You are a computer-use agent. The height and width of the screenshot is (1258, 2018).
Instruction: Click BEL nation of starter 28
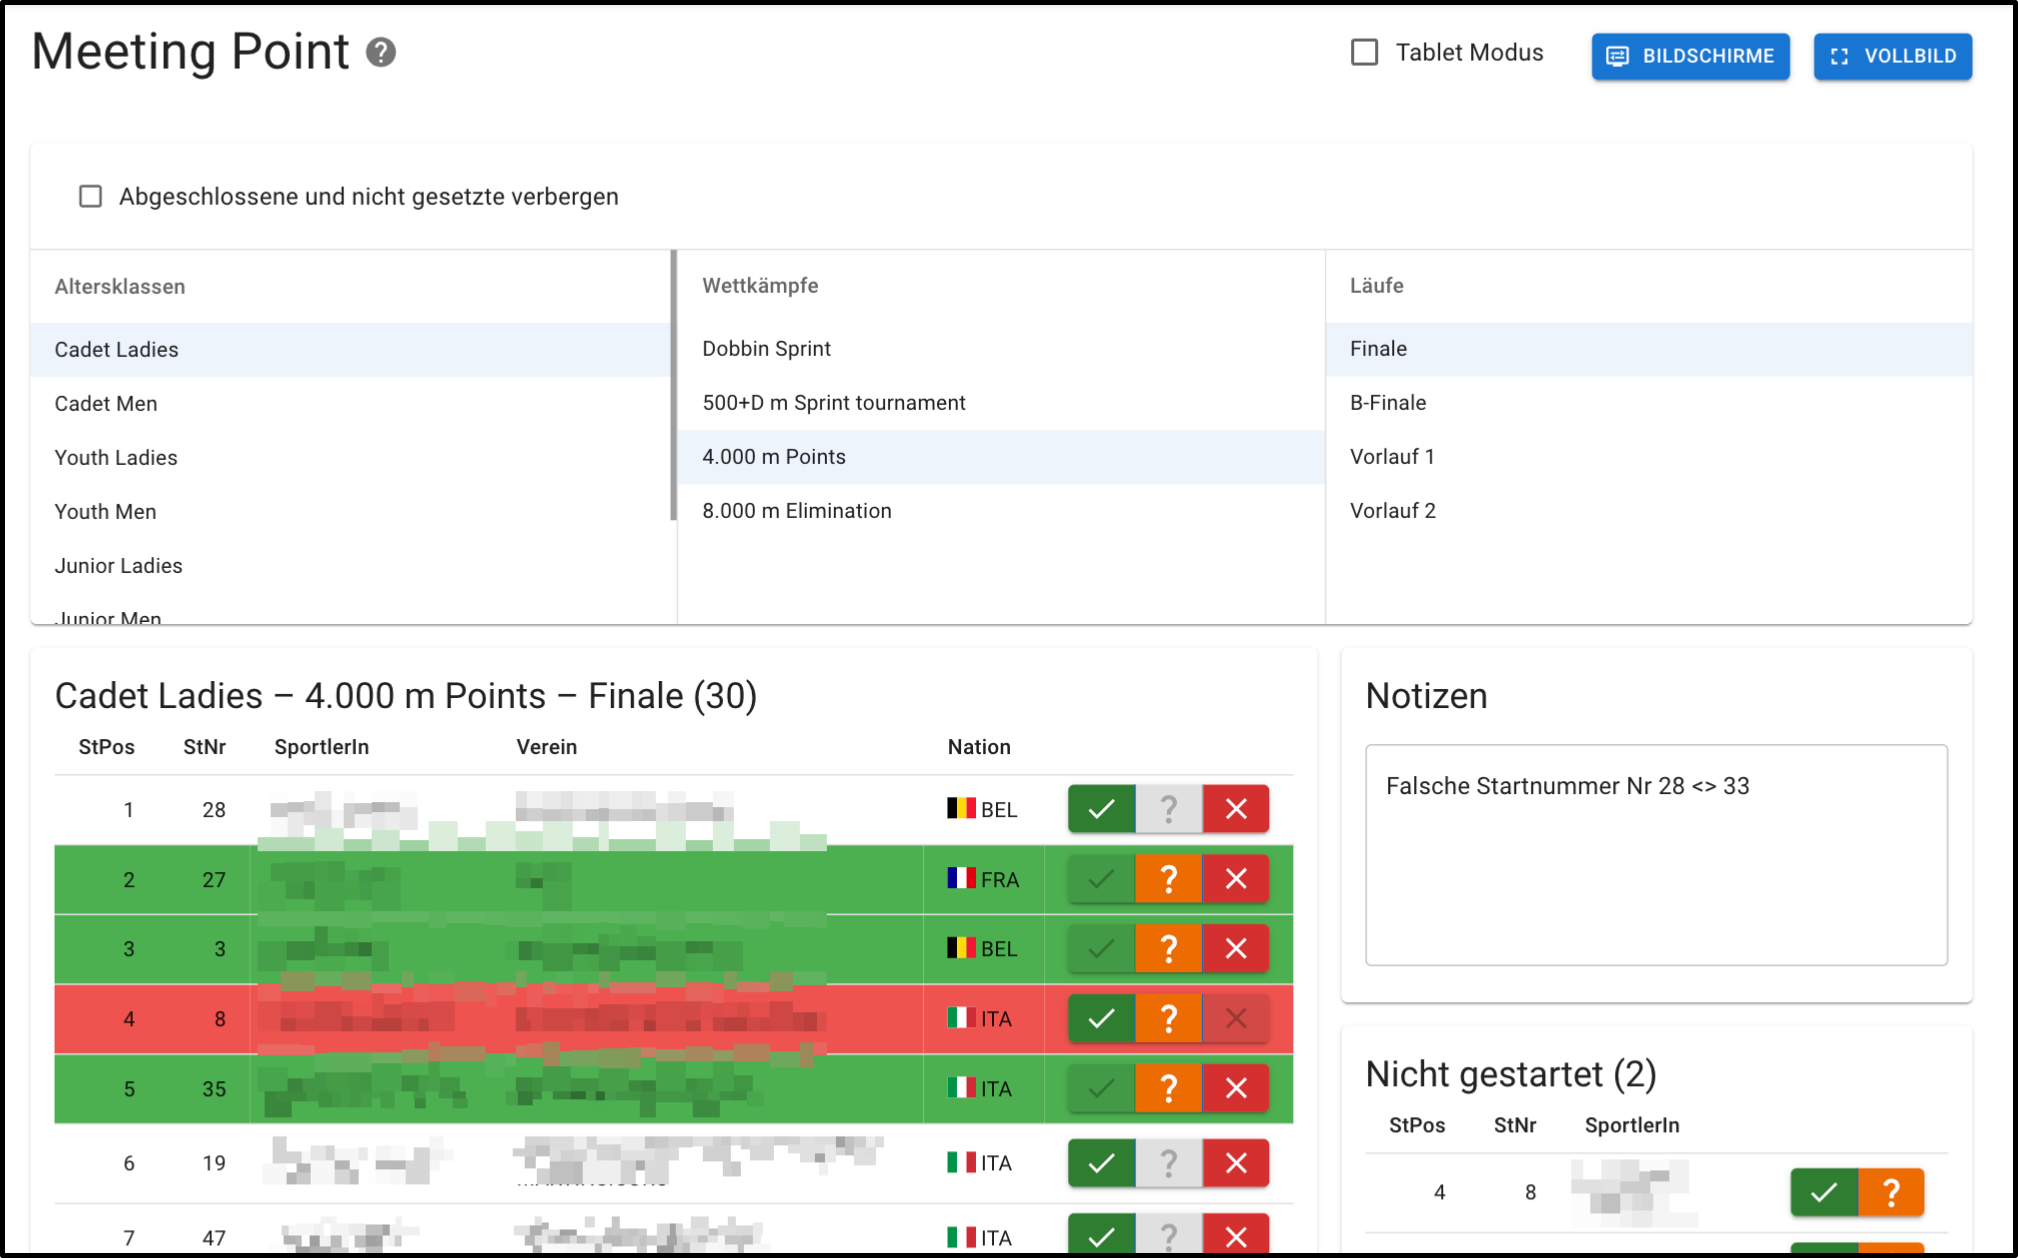(x=982, y=809)
